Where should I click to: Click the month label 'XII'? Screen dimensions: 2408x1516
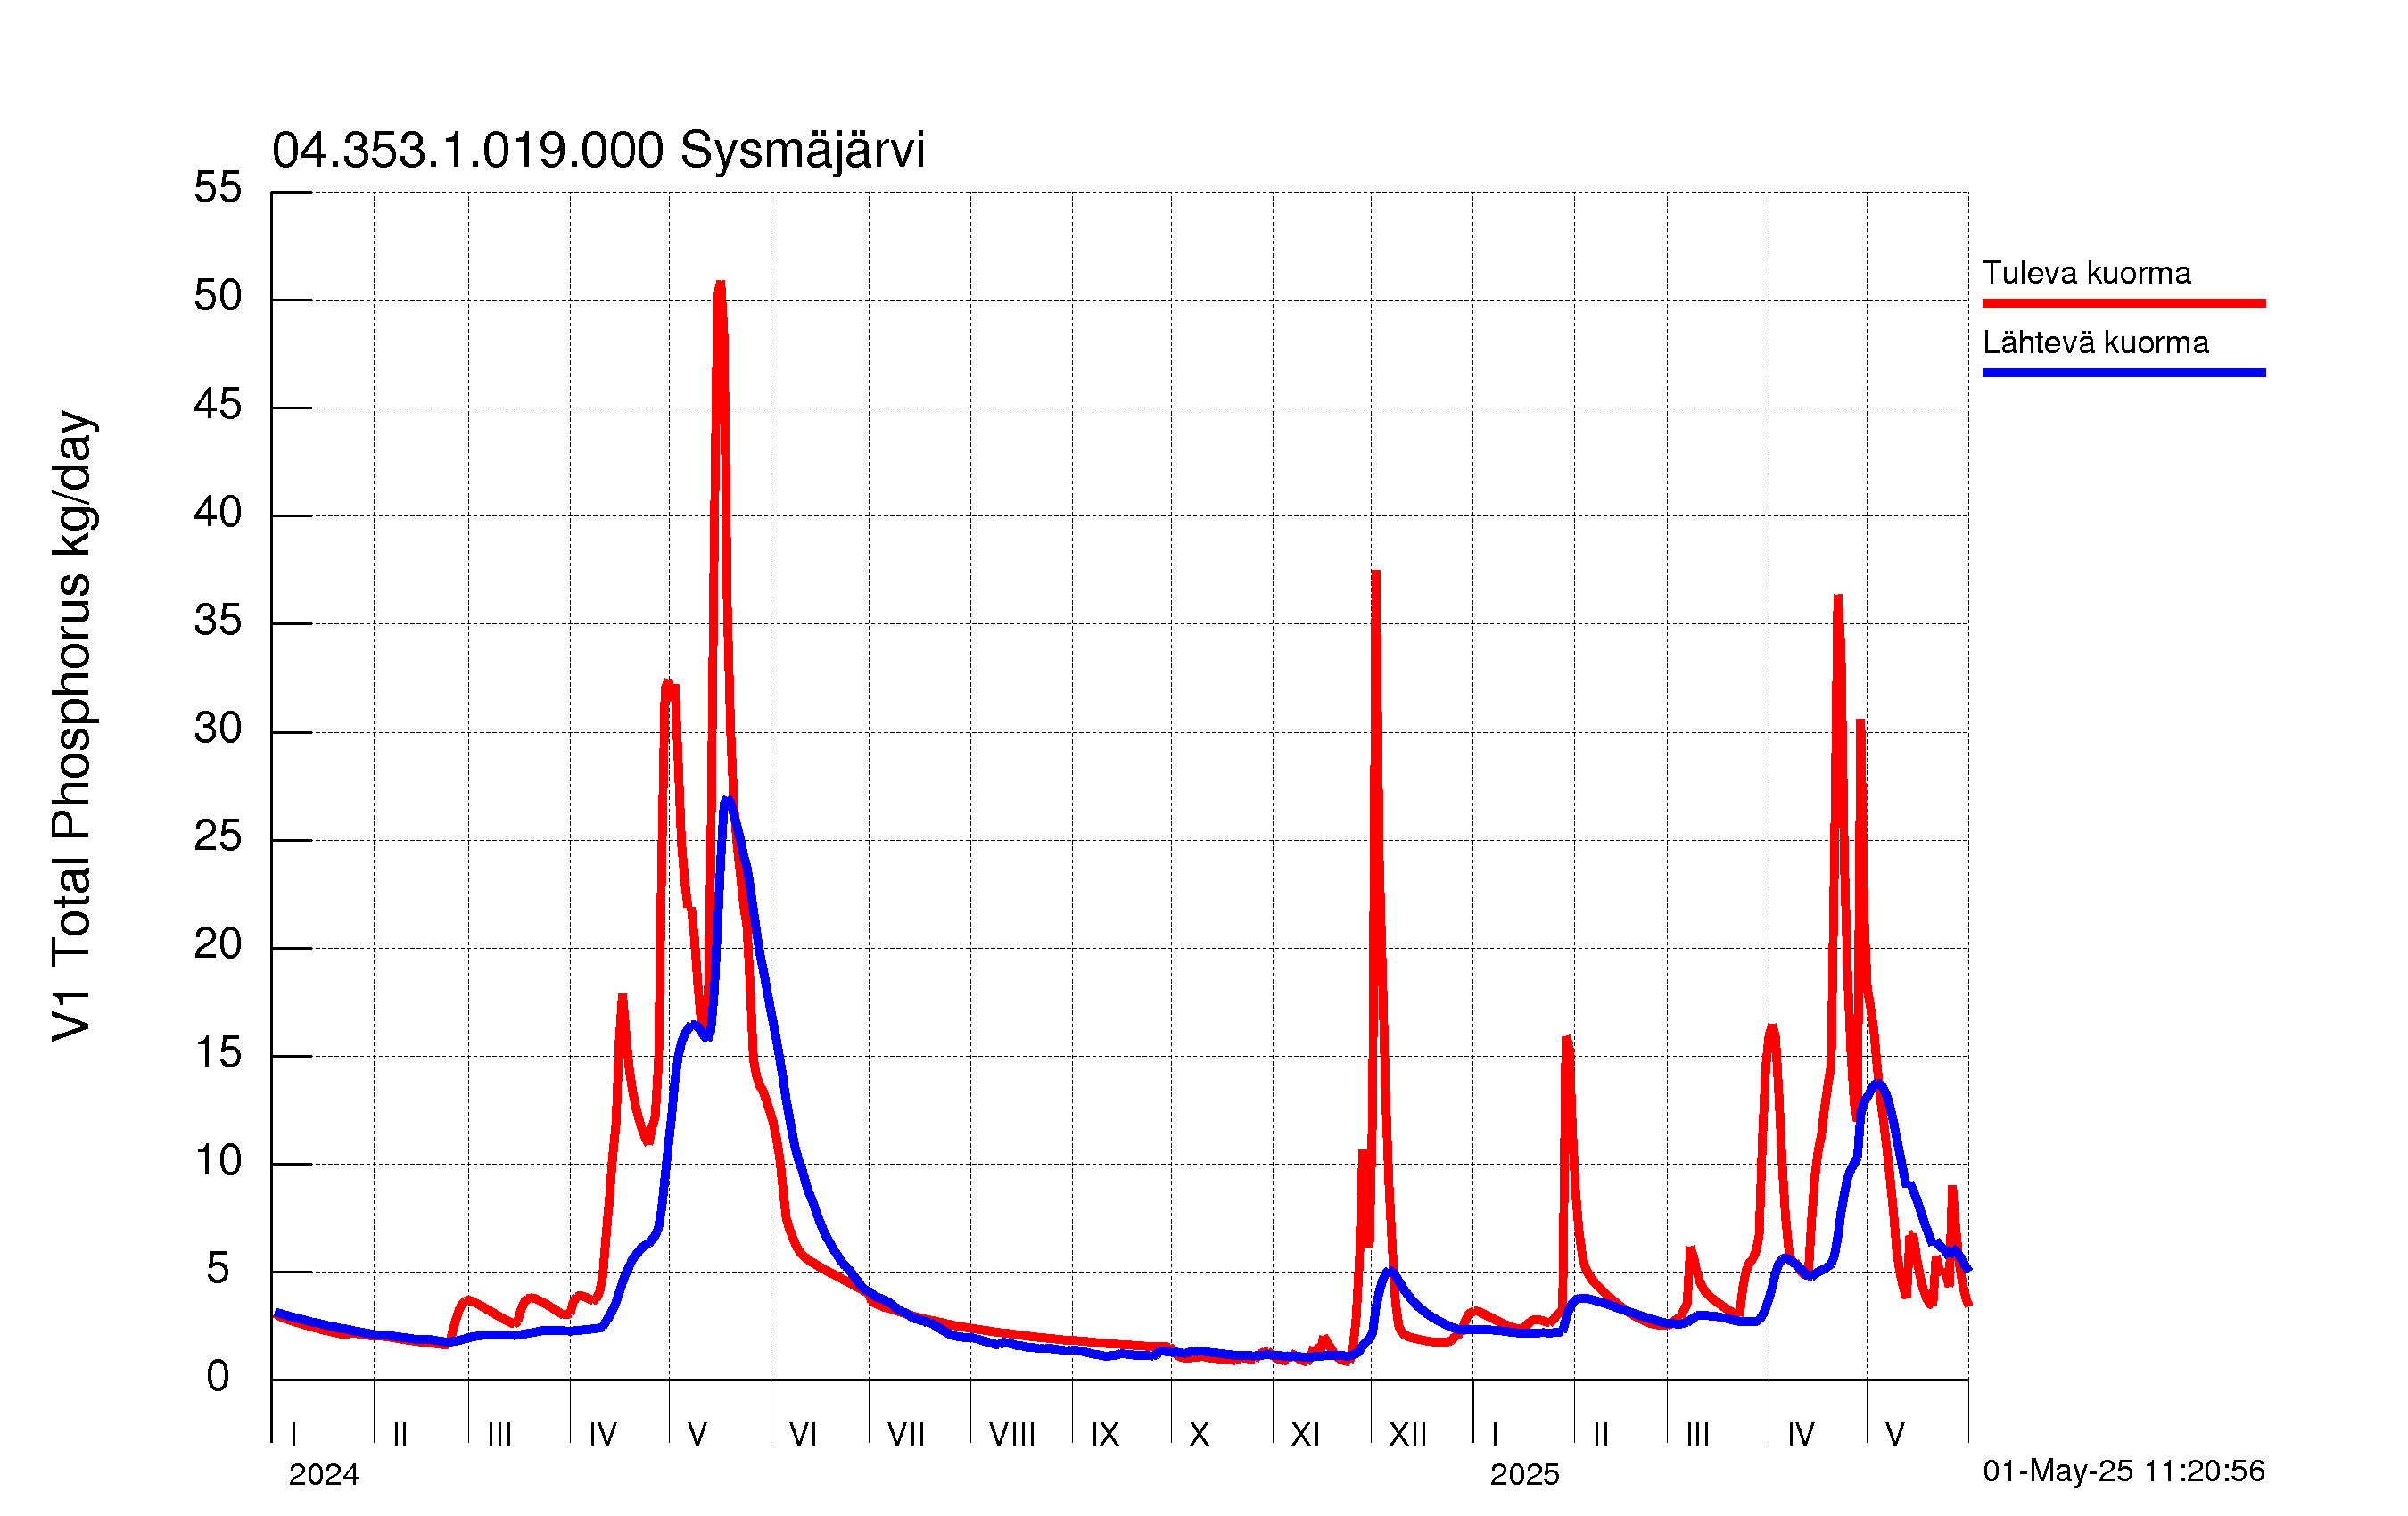[1408, 1435]
